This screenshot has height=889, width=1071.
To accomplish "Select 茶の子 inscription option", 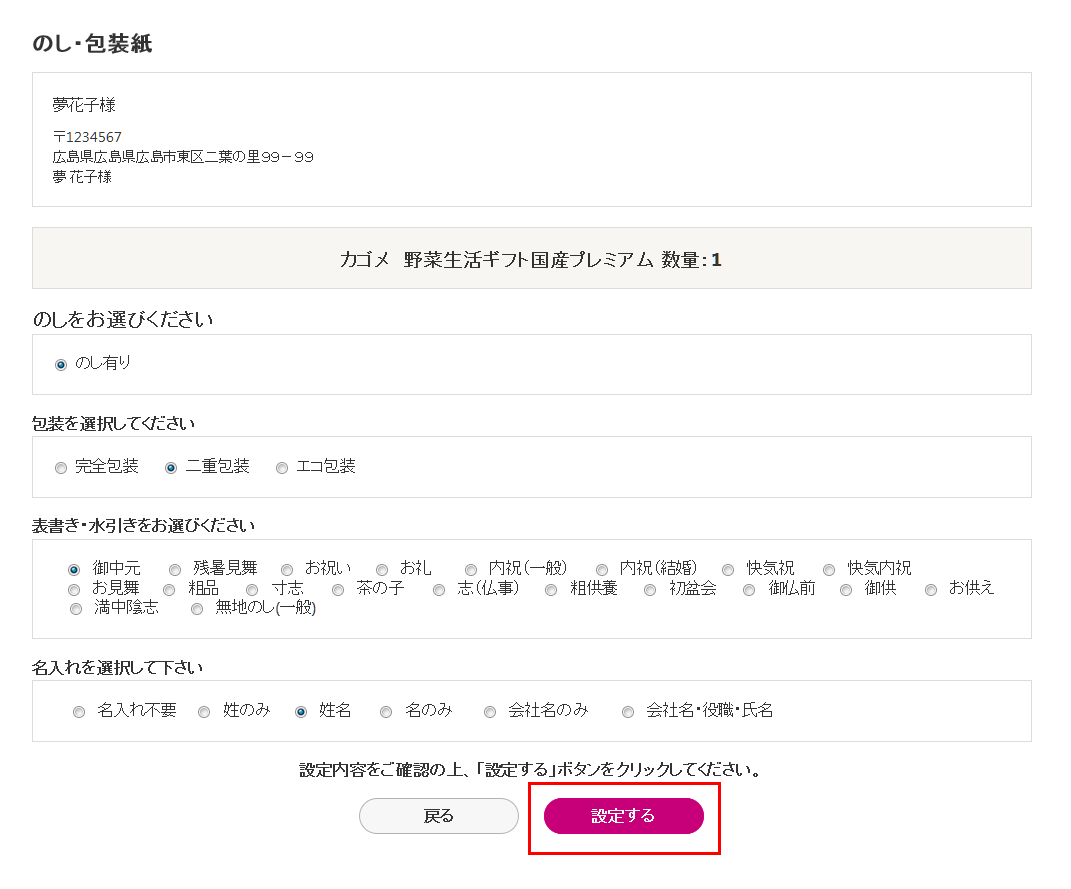I will coord(338,590).
